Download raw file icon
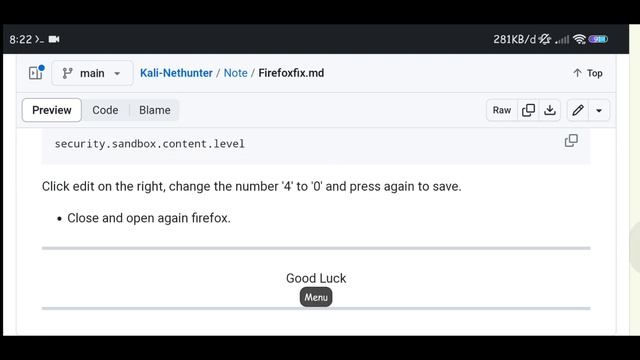This screenshot has height=360, width=640. 550,110
